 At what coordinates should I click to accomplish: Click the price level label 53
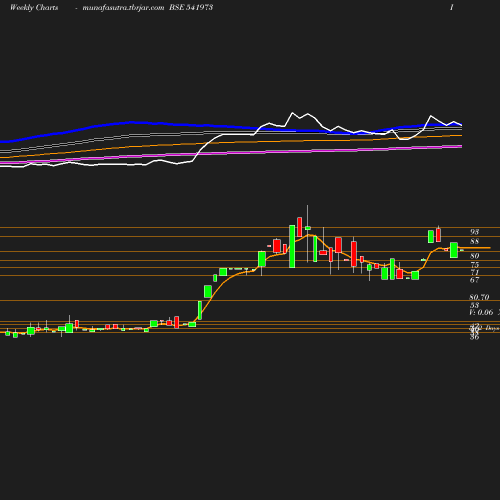(x=474, y=305)
